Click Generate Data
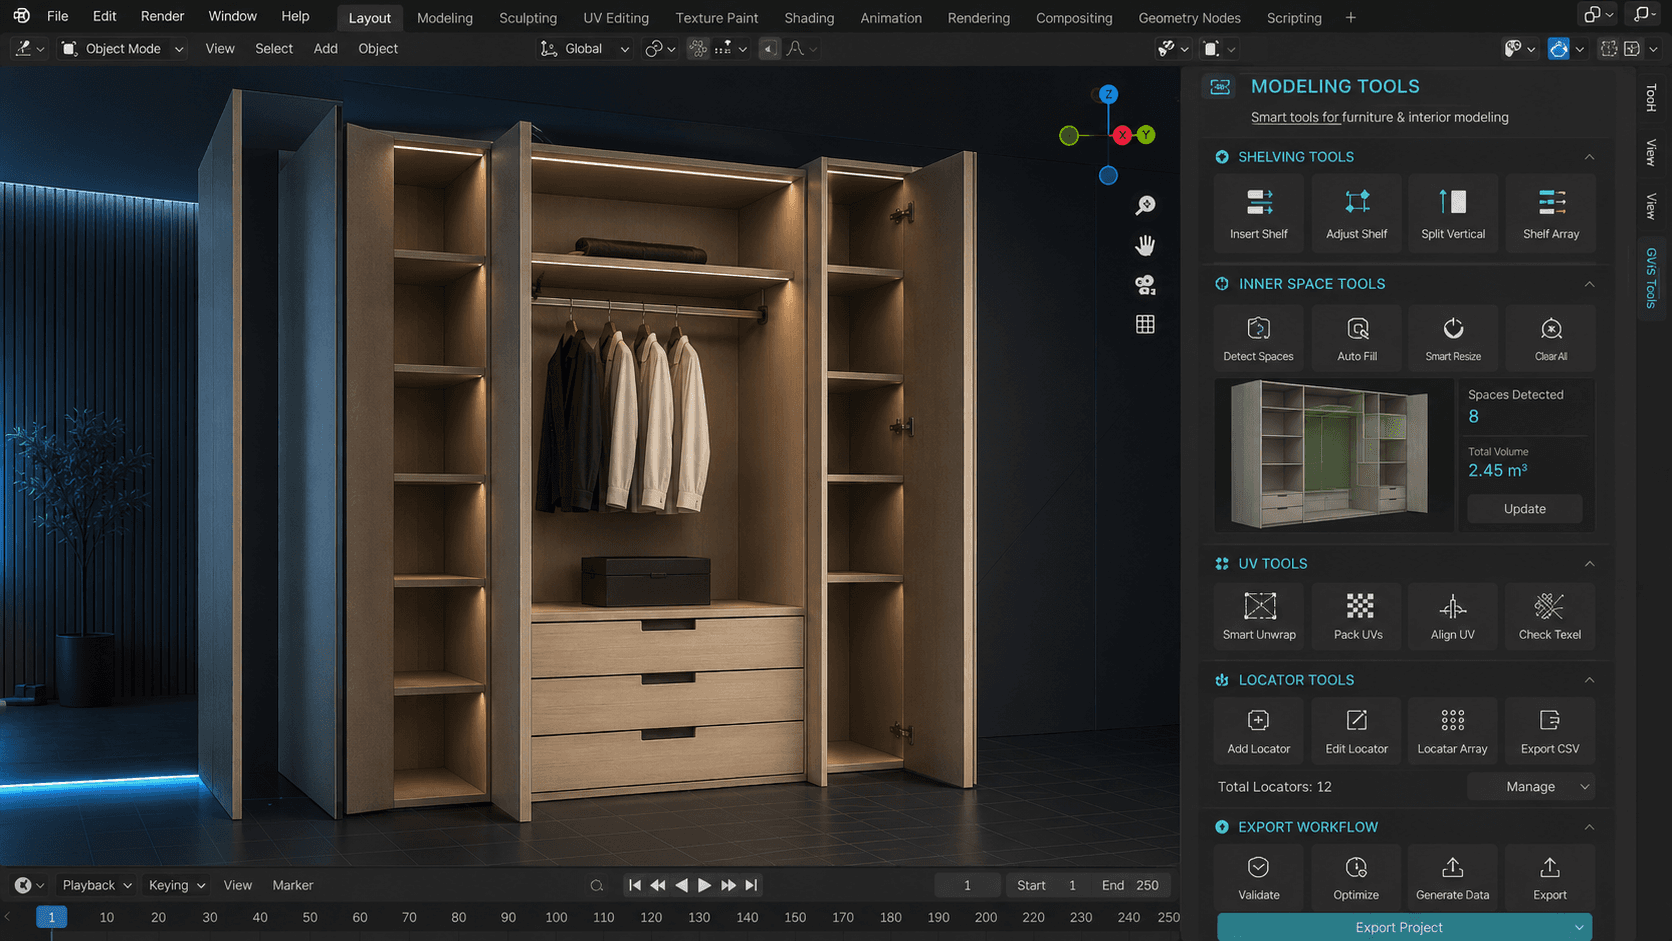1672x941 pixels. 1453,878
